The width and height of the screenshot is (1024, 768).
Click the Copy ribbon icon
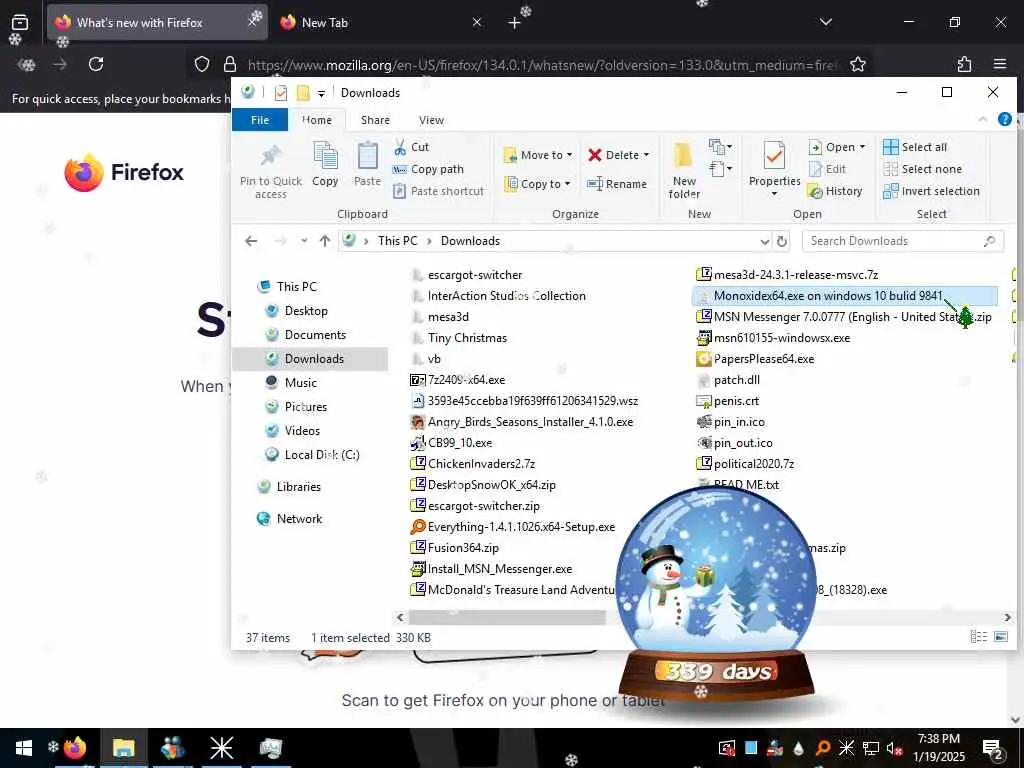(325, 156)
